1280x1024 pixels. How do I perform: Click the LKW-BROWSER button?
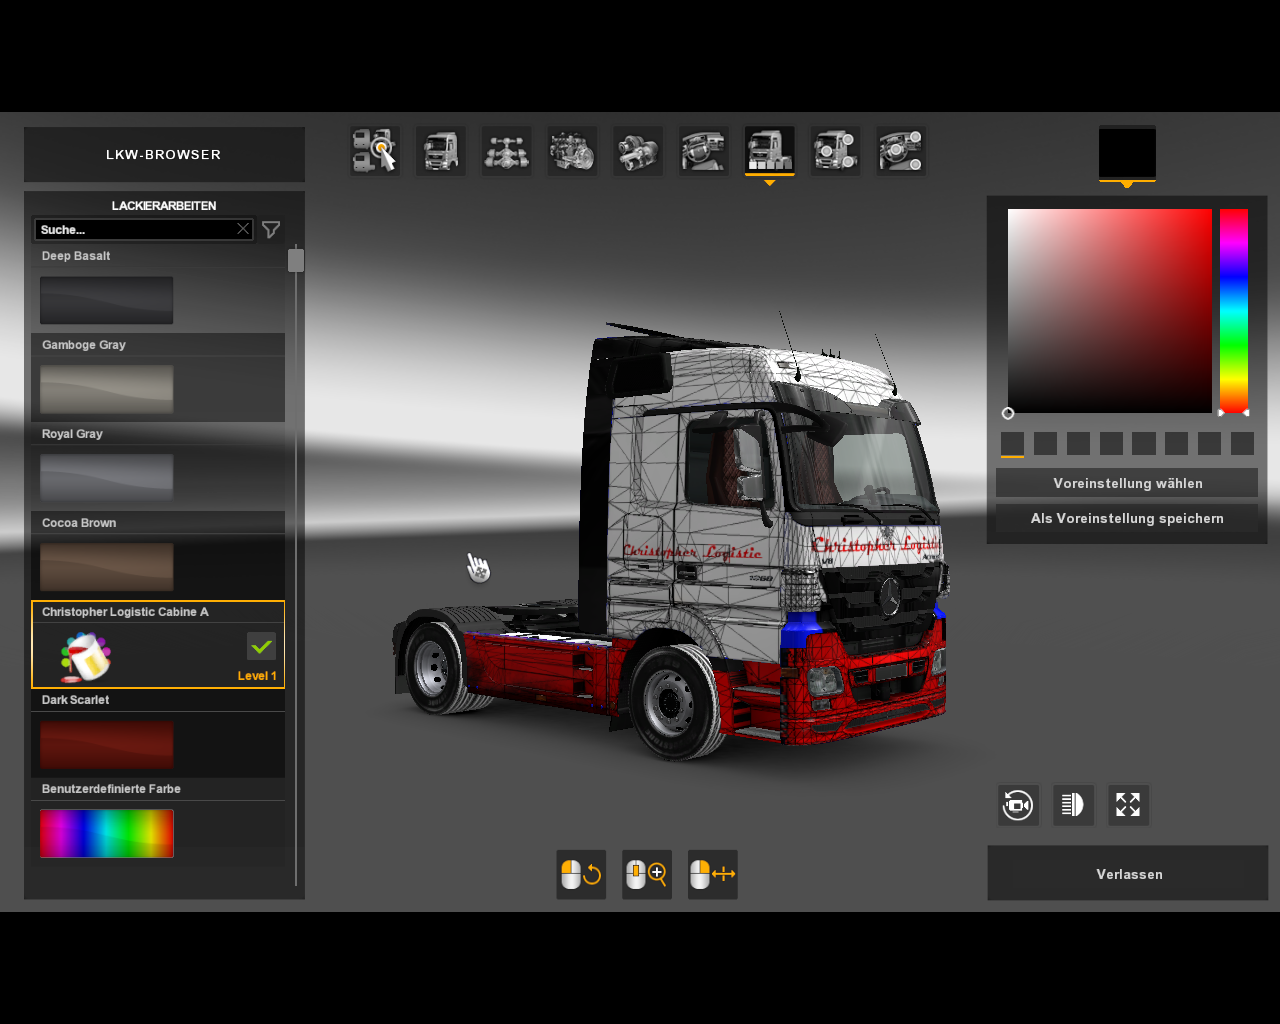(164, 154)
